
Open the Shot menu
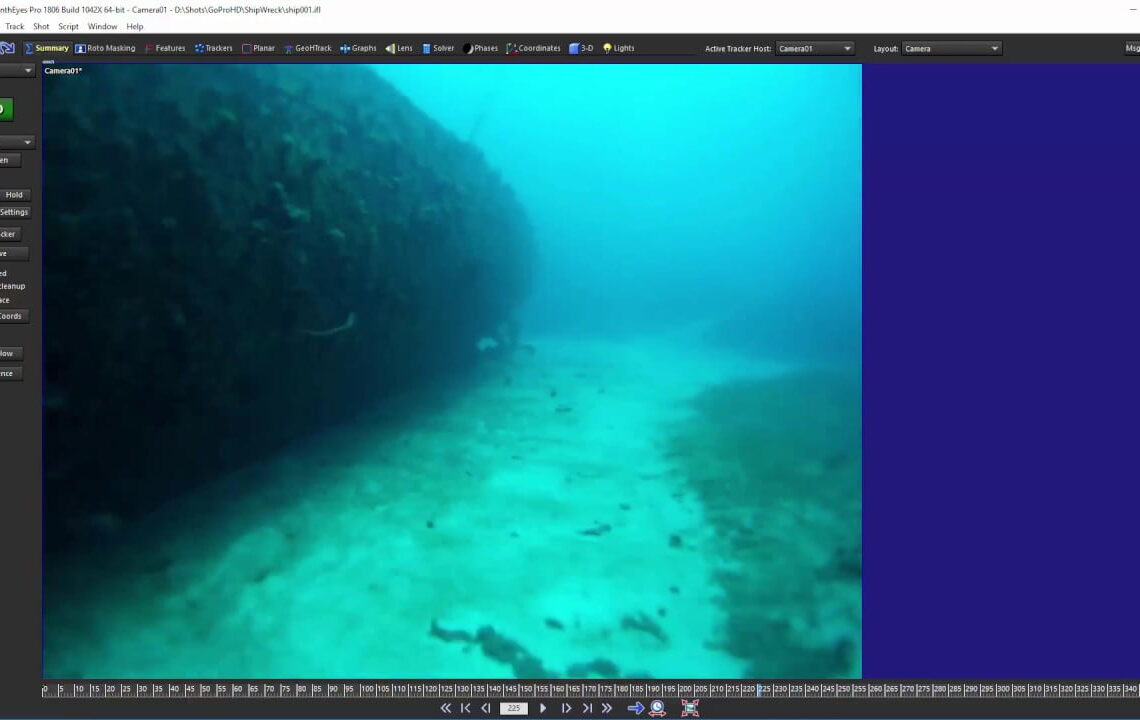point(41,27)
